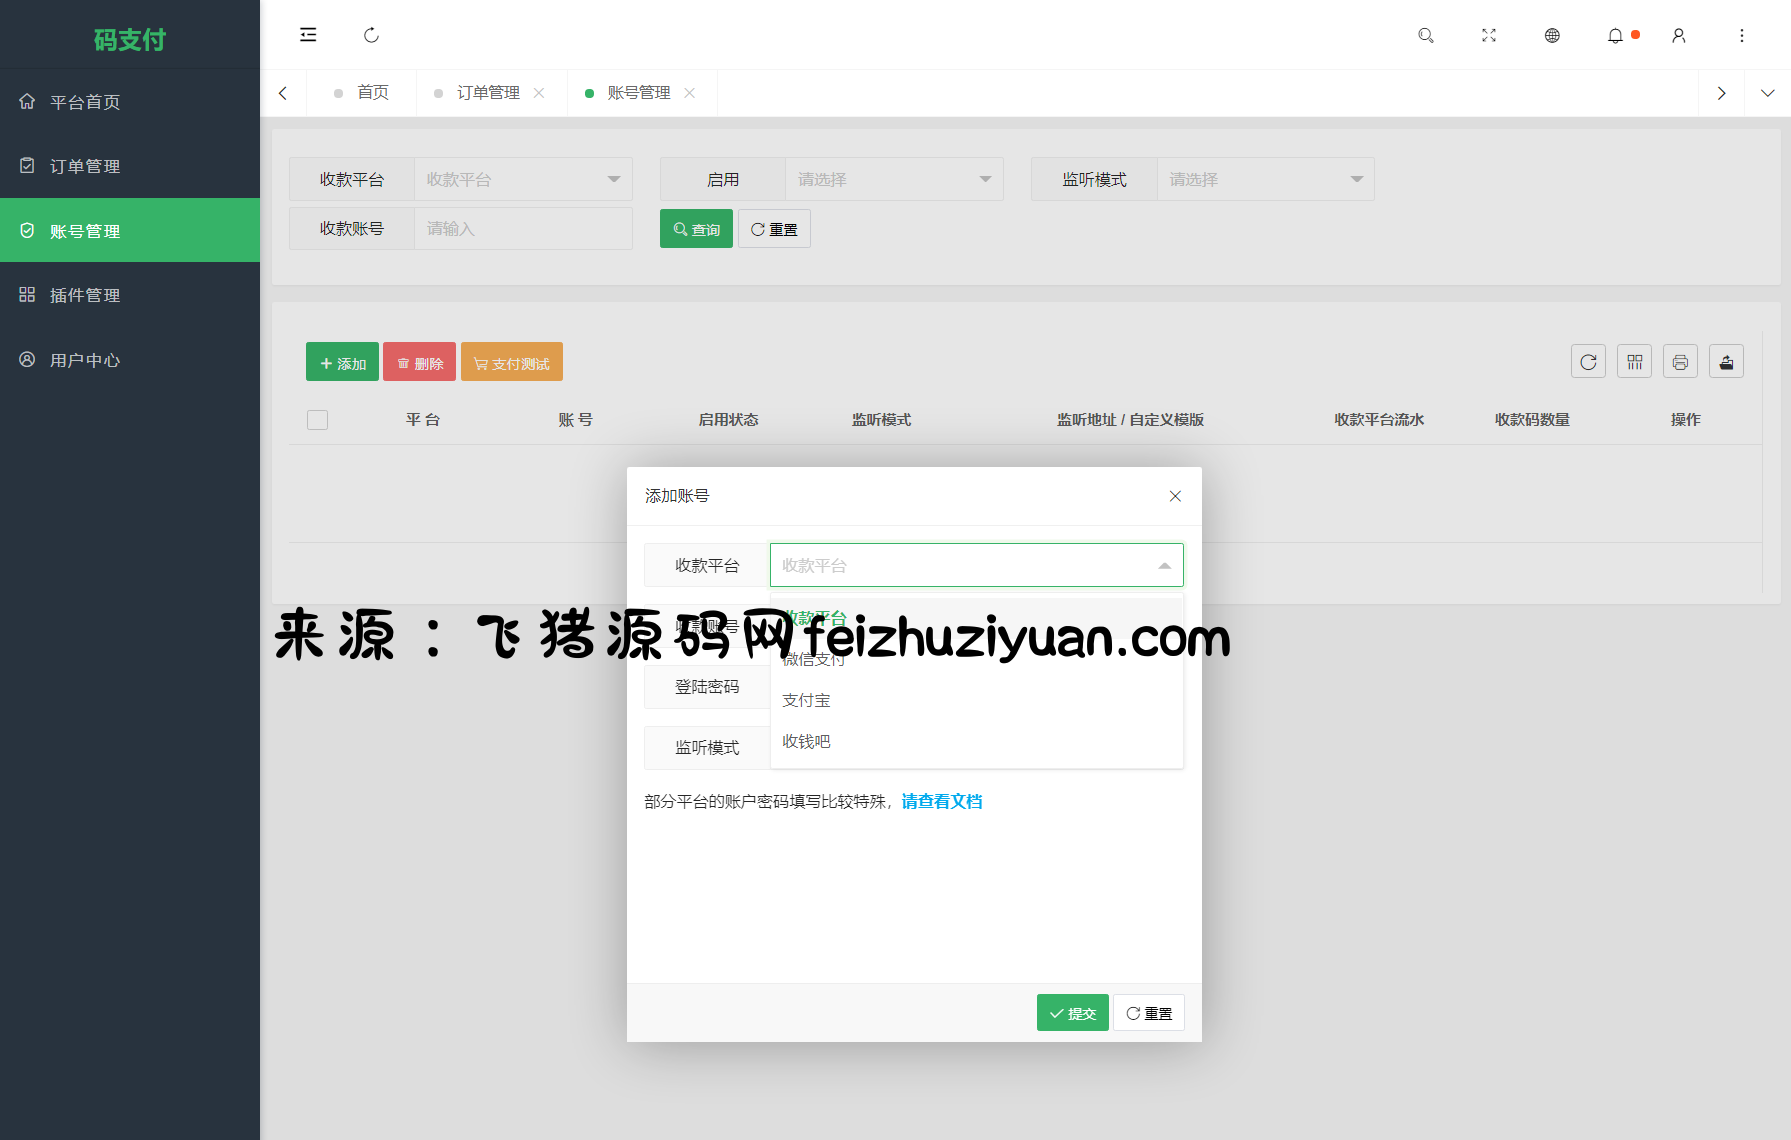Expand the 启用 filter dropdown
Image resolution: width=1791 pixels, height=1140 pixels.
pyautogui.click(x=893, y=180)
